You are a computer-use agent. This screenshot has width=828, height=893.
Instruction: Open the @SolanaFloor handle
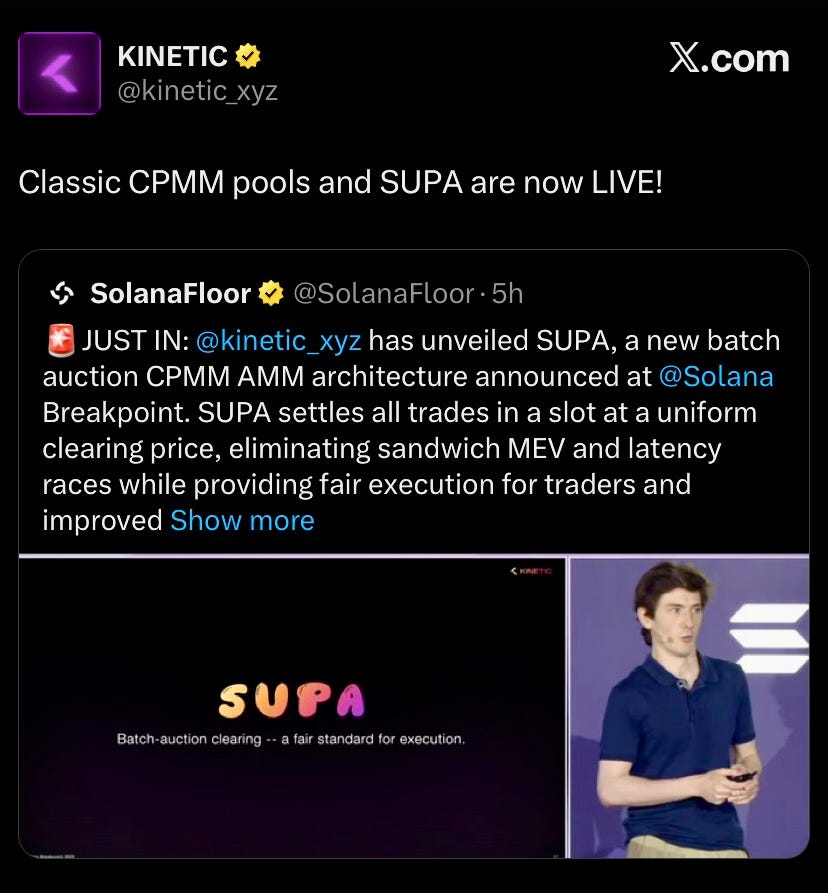pos(384,294)
